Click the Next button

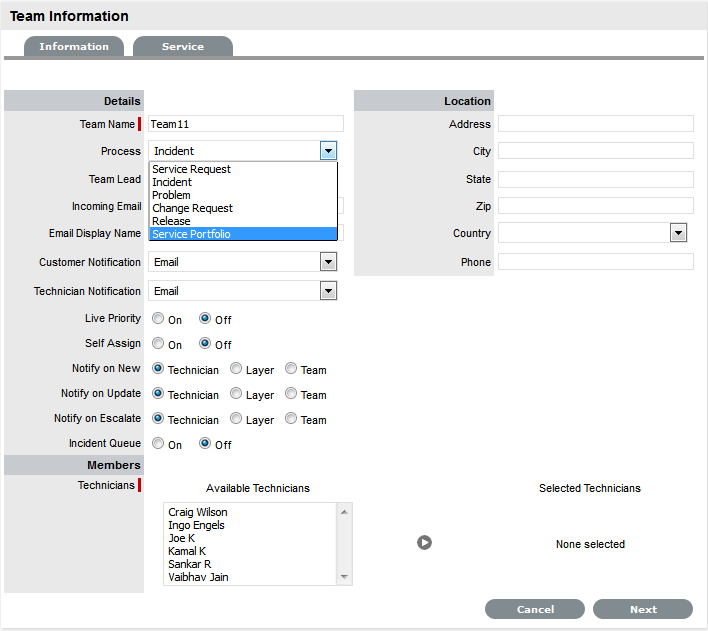tap(643, 609)
